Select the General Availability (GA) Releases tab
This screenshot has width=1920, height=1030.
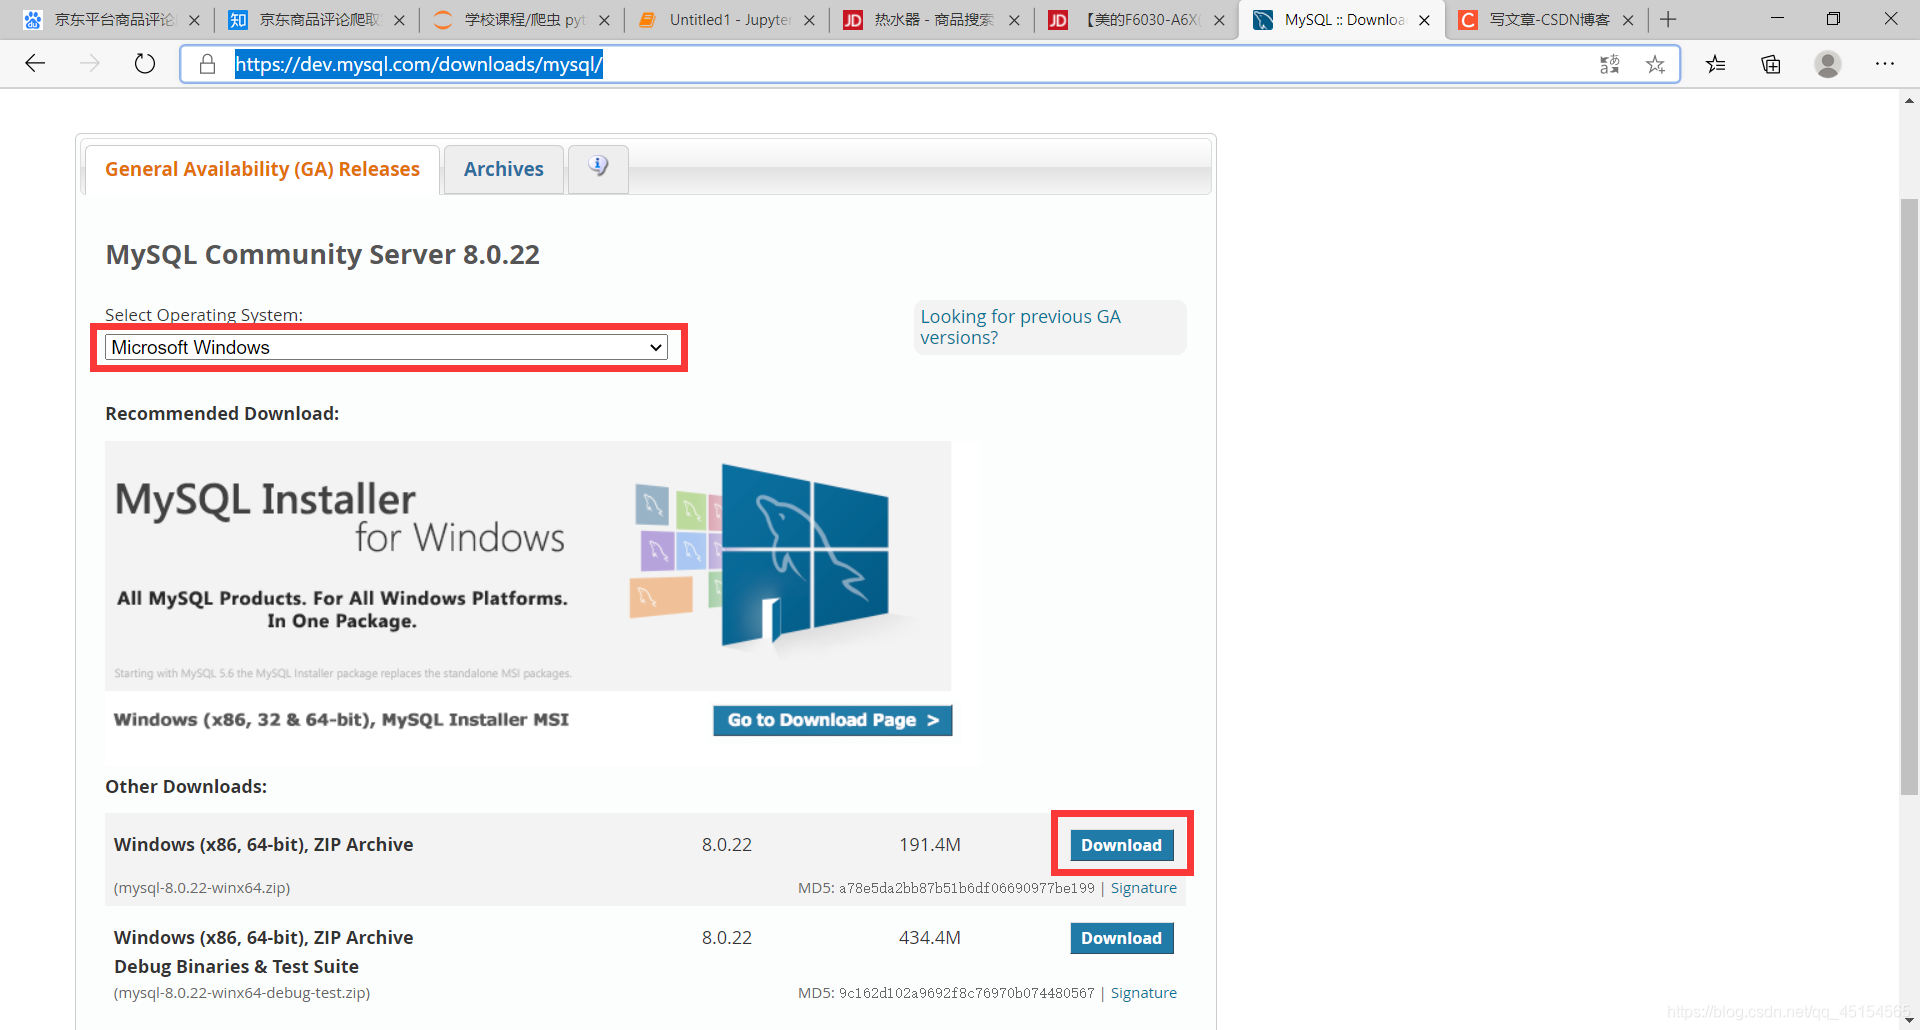point(262,169)
